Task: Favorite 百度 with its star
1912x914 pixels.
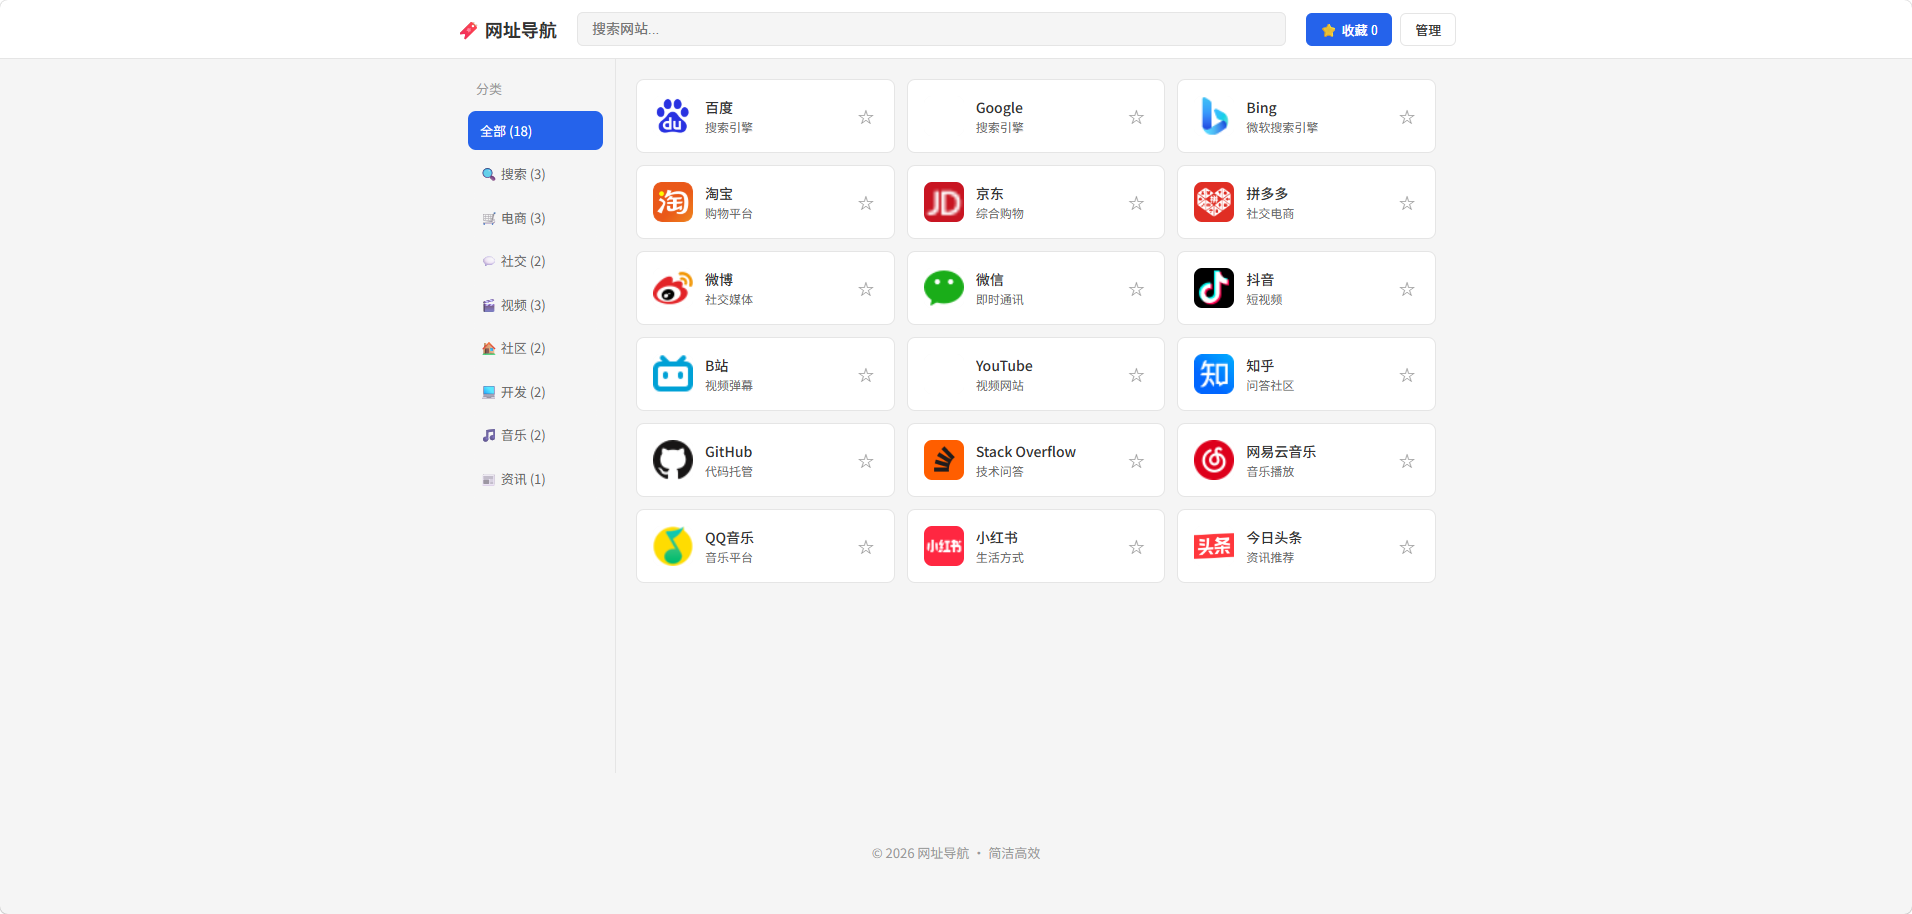Action: pyautogui.click(x=866, y=117)
